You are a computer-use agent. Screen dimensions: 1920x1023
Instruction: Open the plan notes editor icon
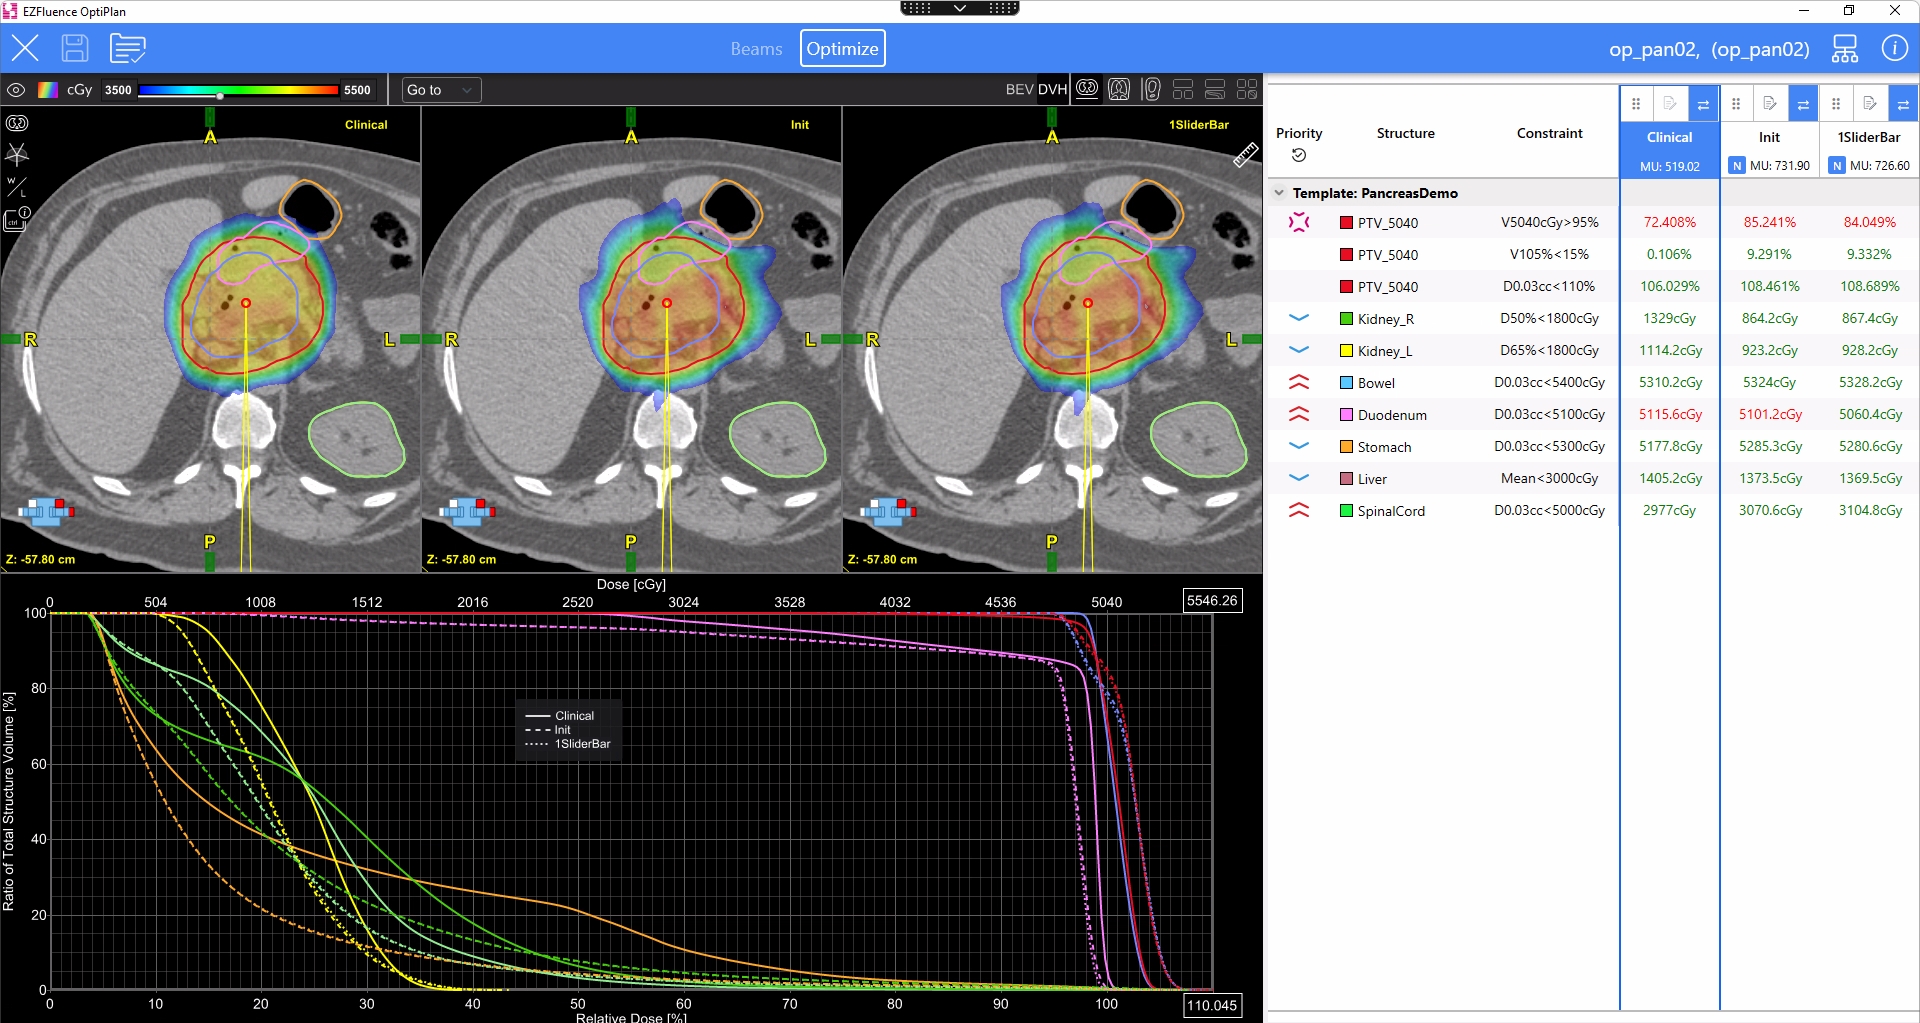[x=128, y=48]
